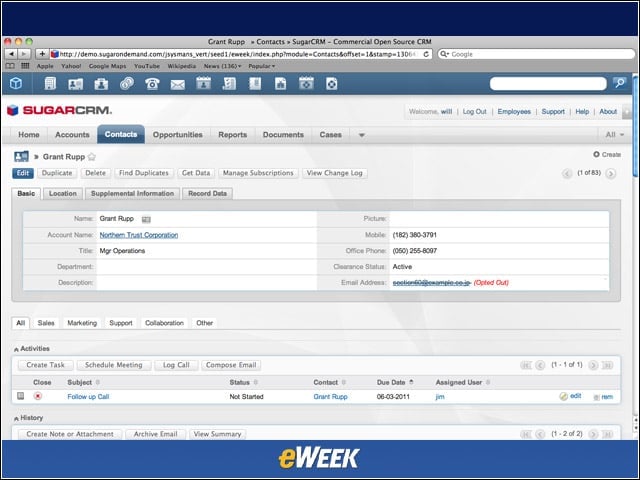The width and height of the screenshot is (640, 480).
Task: Close the Follow up Call activity
Action: click(x=38, y=396)
